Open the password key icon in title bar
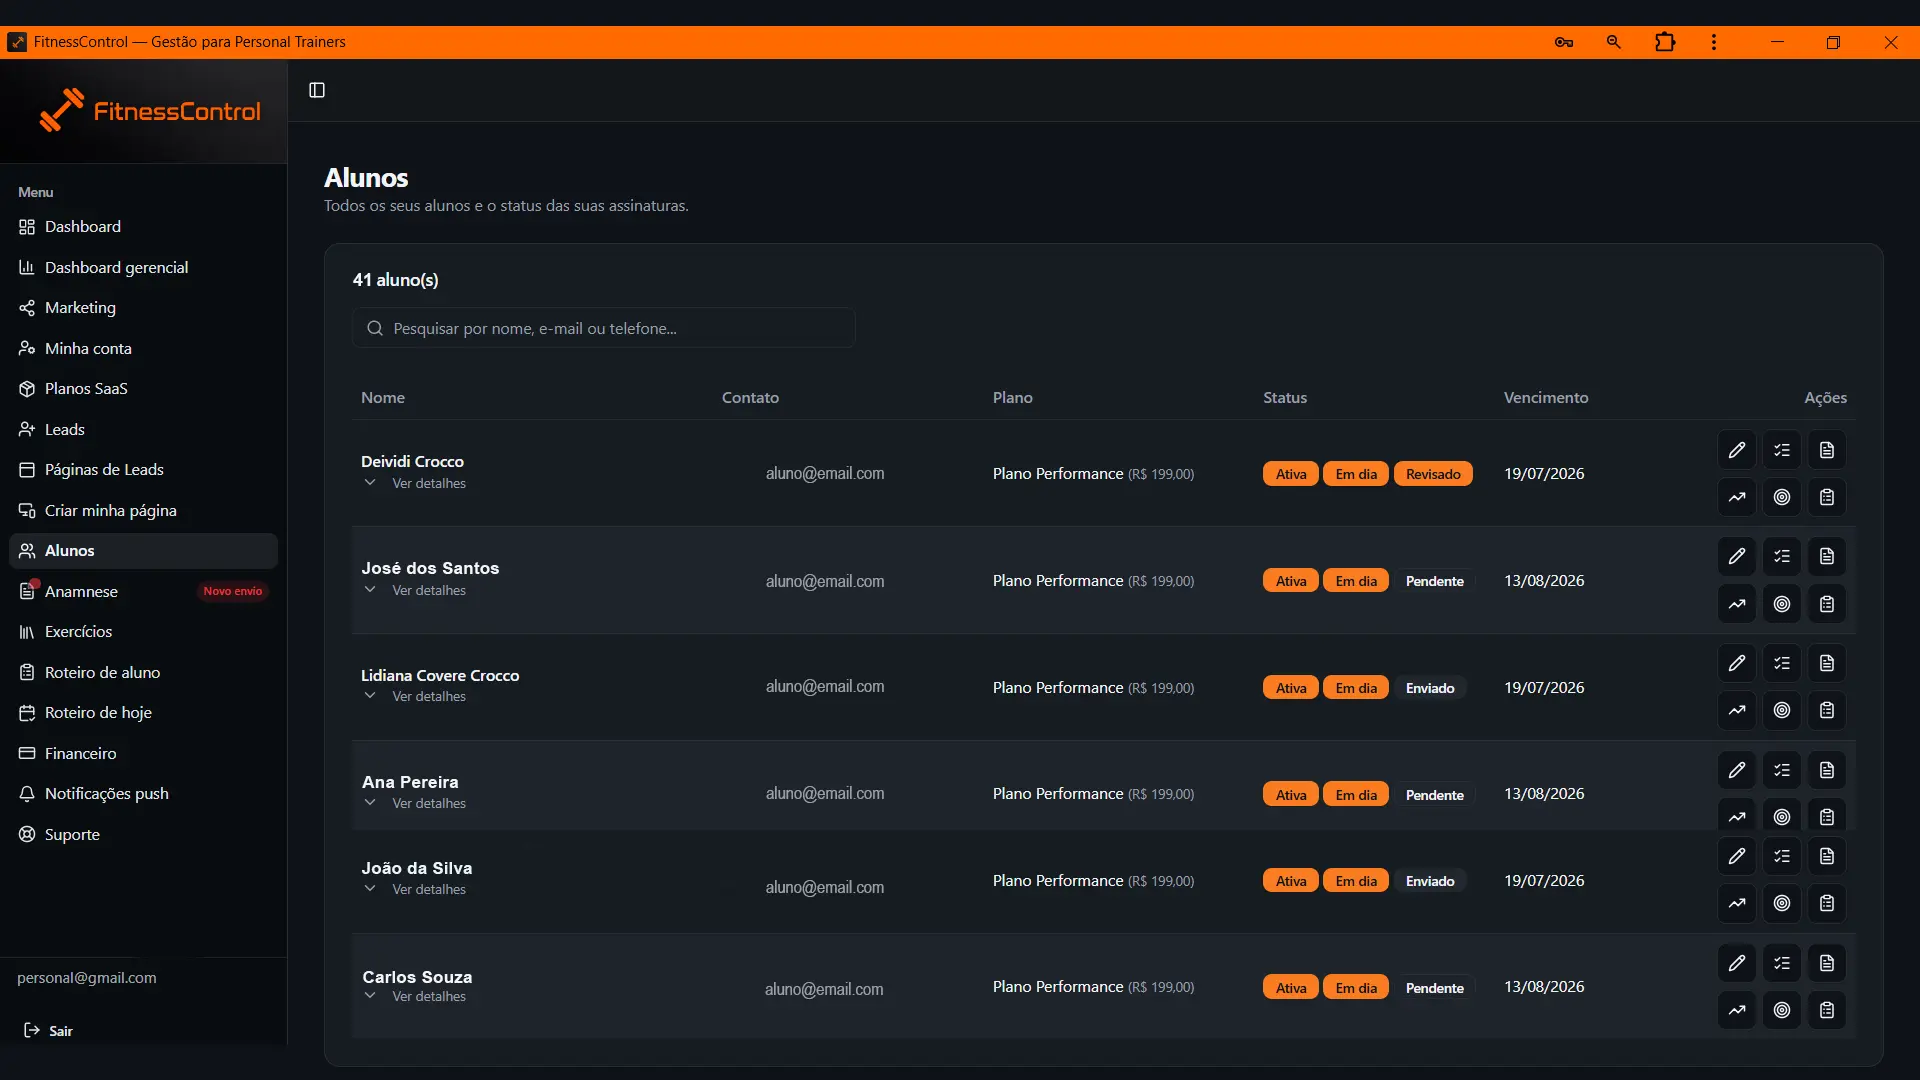 [x=1564, y=42]
